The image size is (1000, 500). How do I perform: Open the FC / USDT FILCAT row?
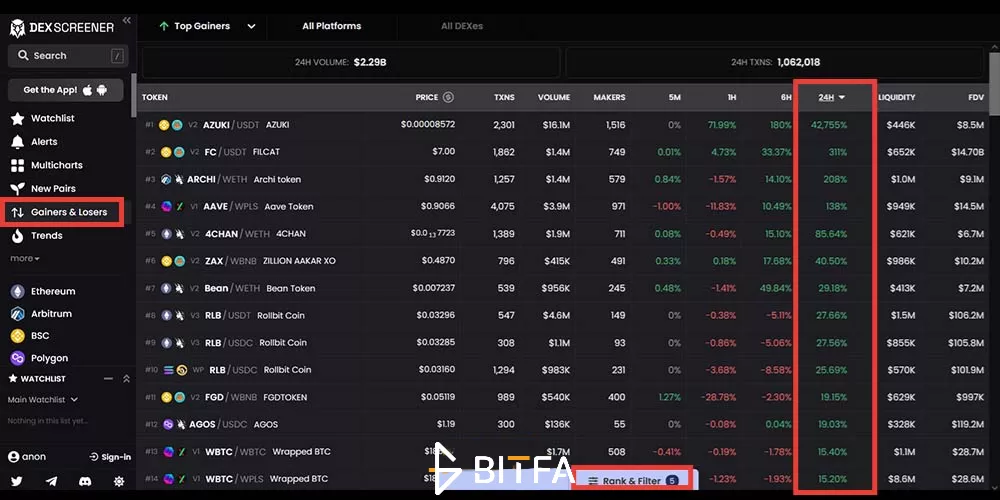click(564, 152)
